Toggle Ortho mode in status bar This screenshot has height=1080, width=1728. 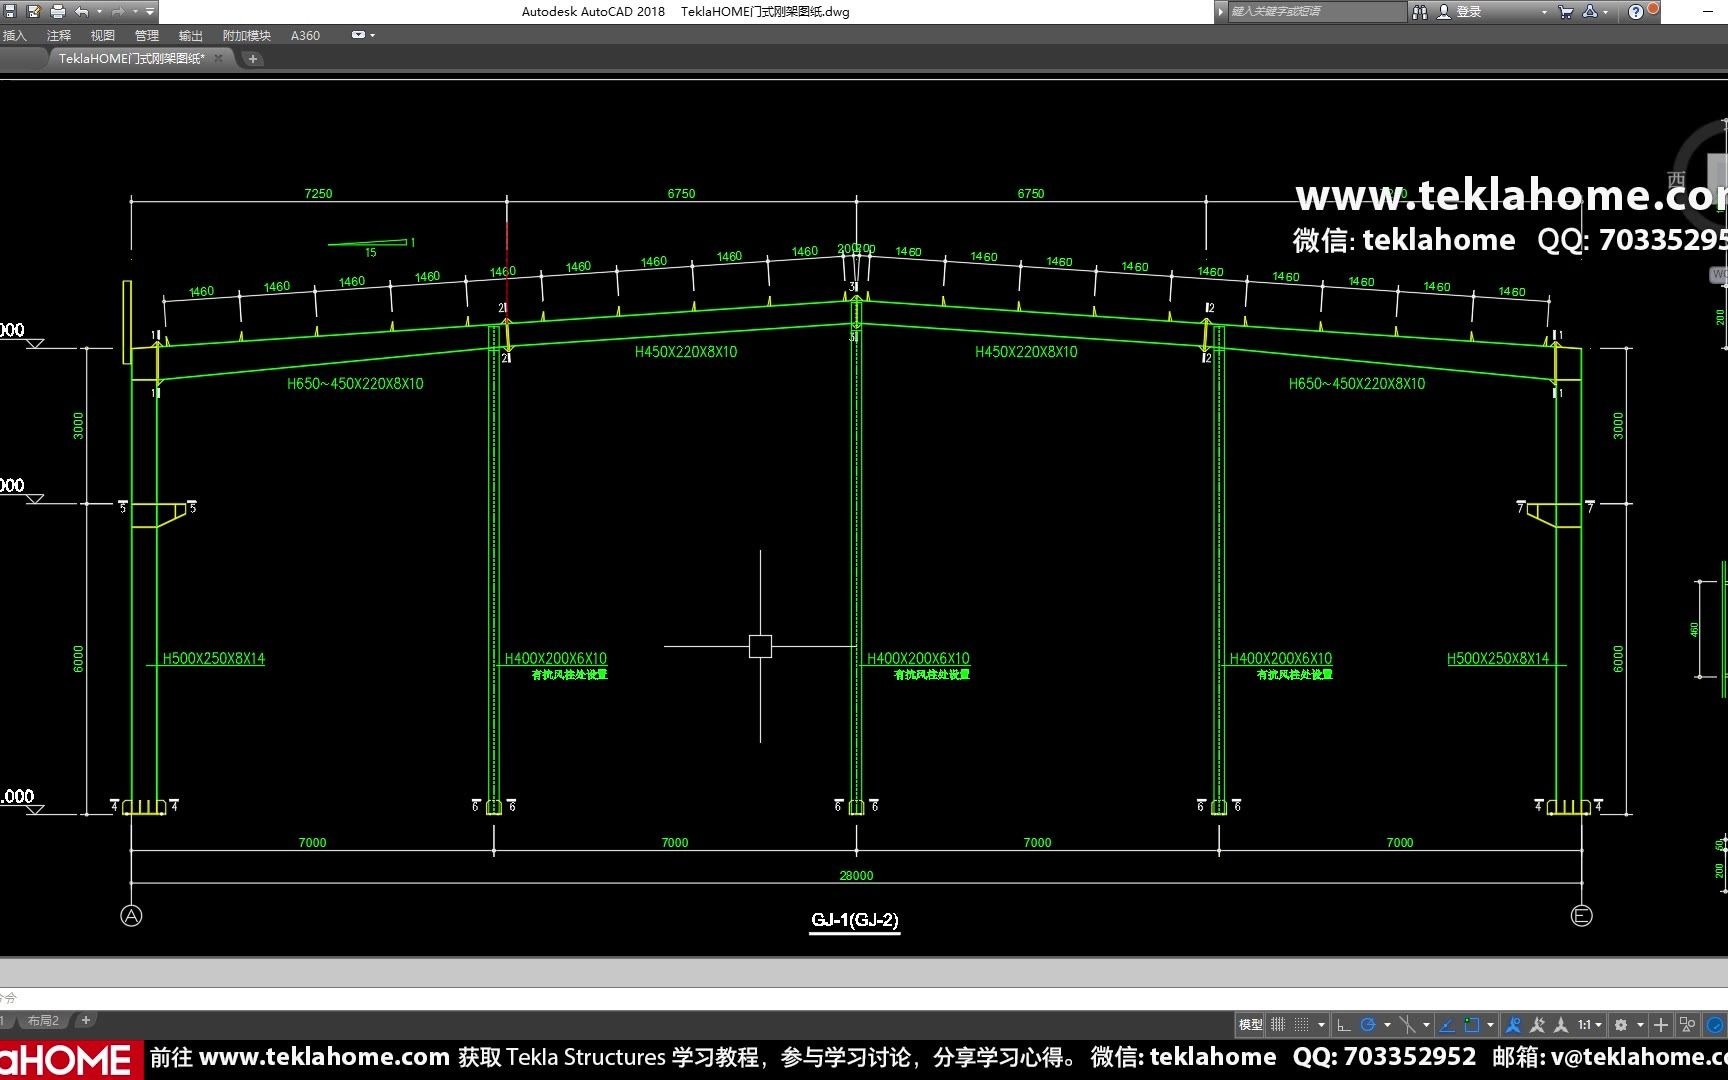click(1344, 1025)
